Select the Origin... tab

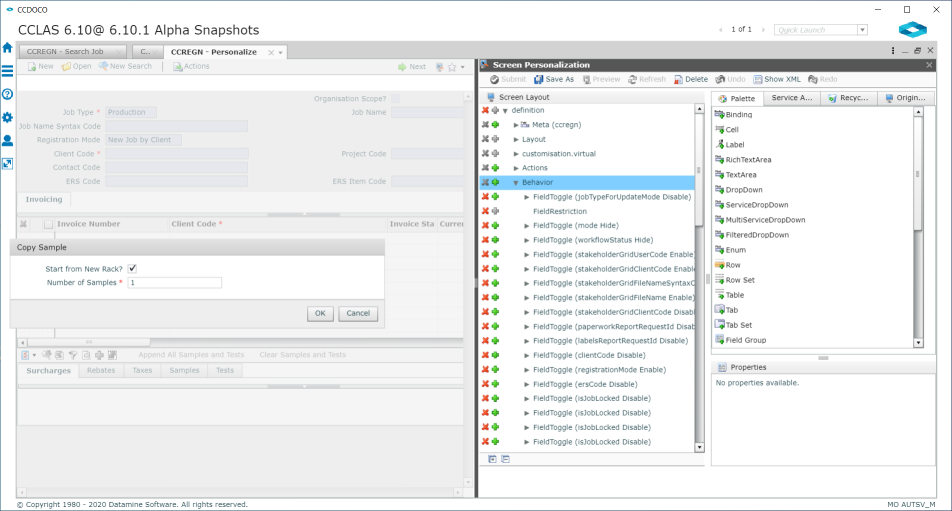click(x=906, y=98)
